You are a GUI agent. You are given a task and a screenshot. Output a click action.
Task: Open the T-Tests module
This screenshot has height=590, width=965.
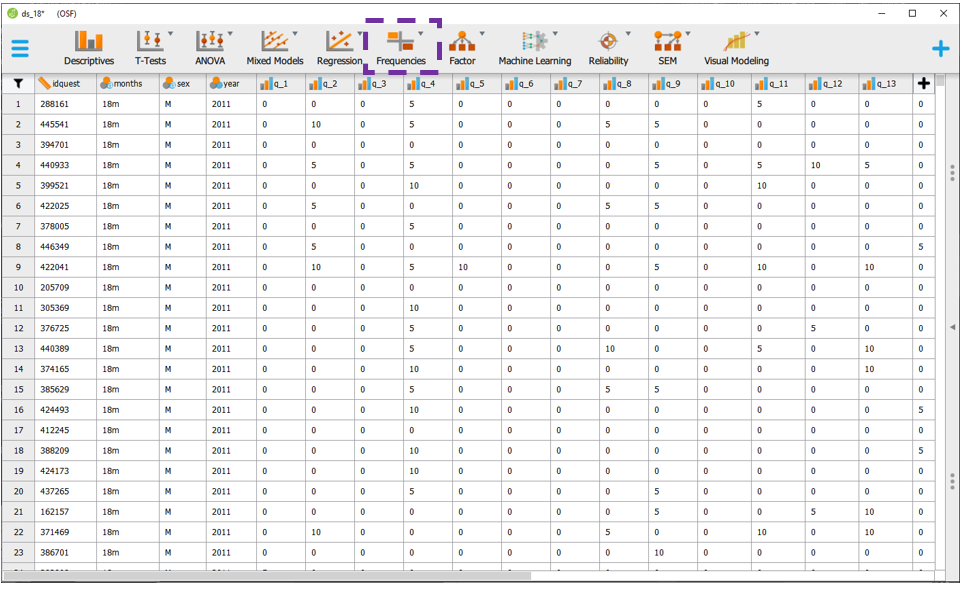pos(150,47)
